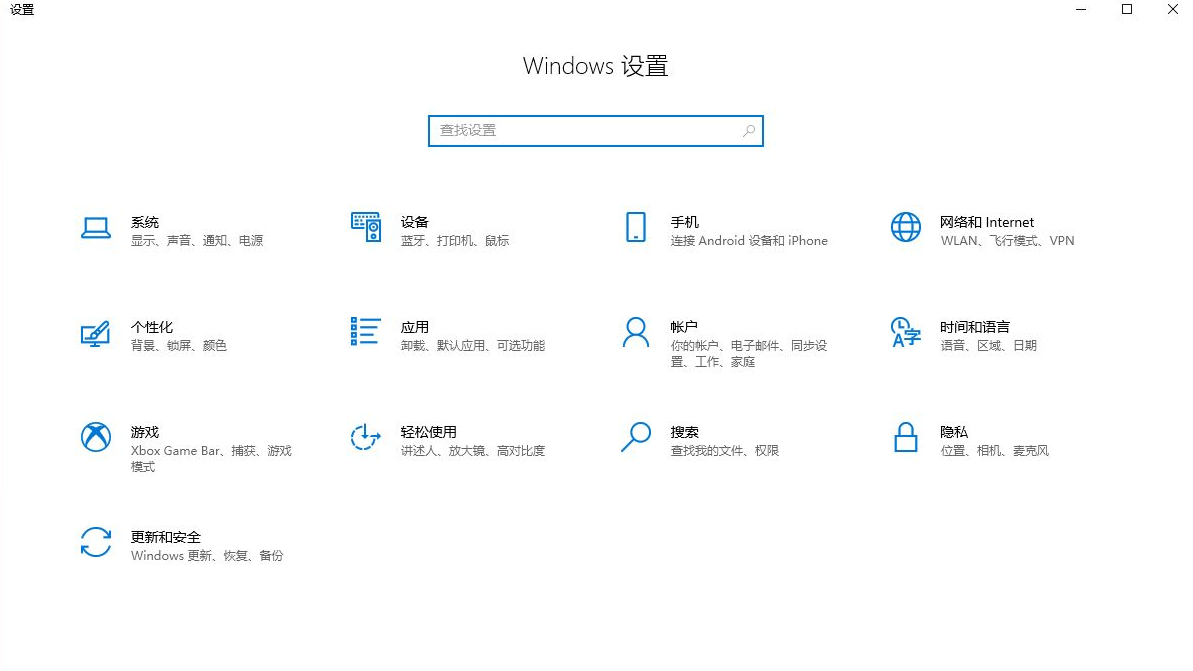Click the clock and letter icon for 时间和语言

click(x=905, y=332)
